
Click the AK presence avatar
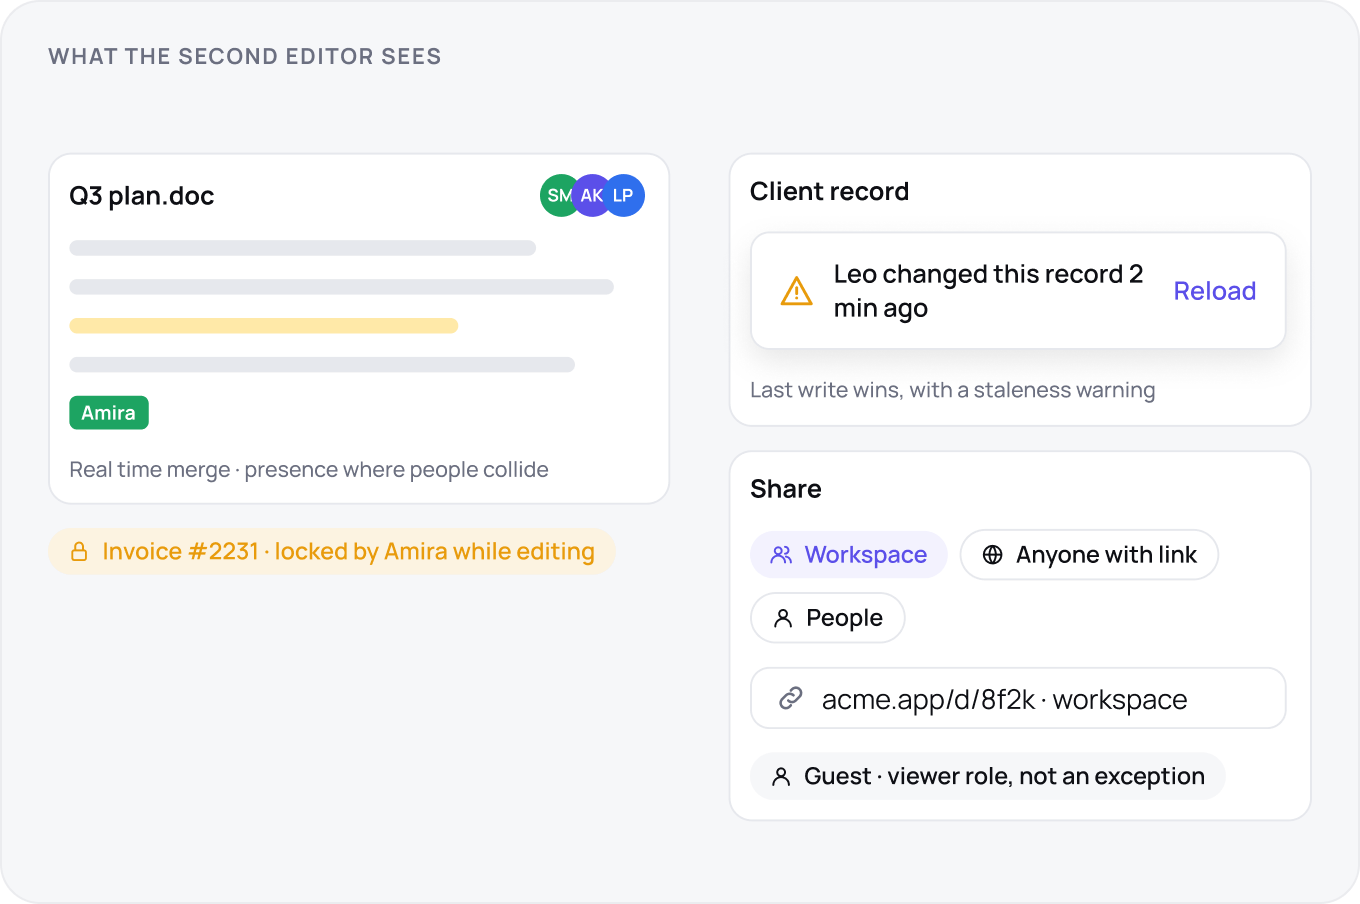[x=592, y=196]
